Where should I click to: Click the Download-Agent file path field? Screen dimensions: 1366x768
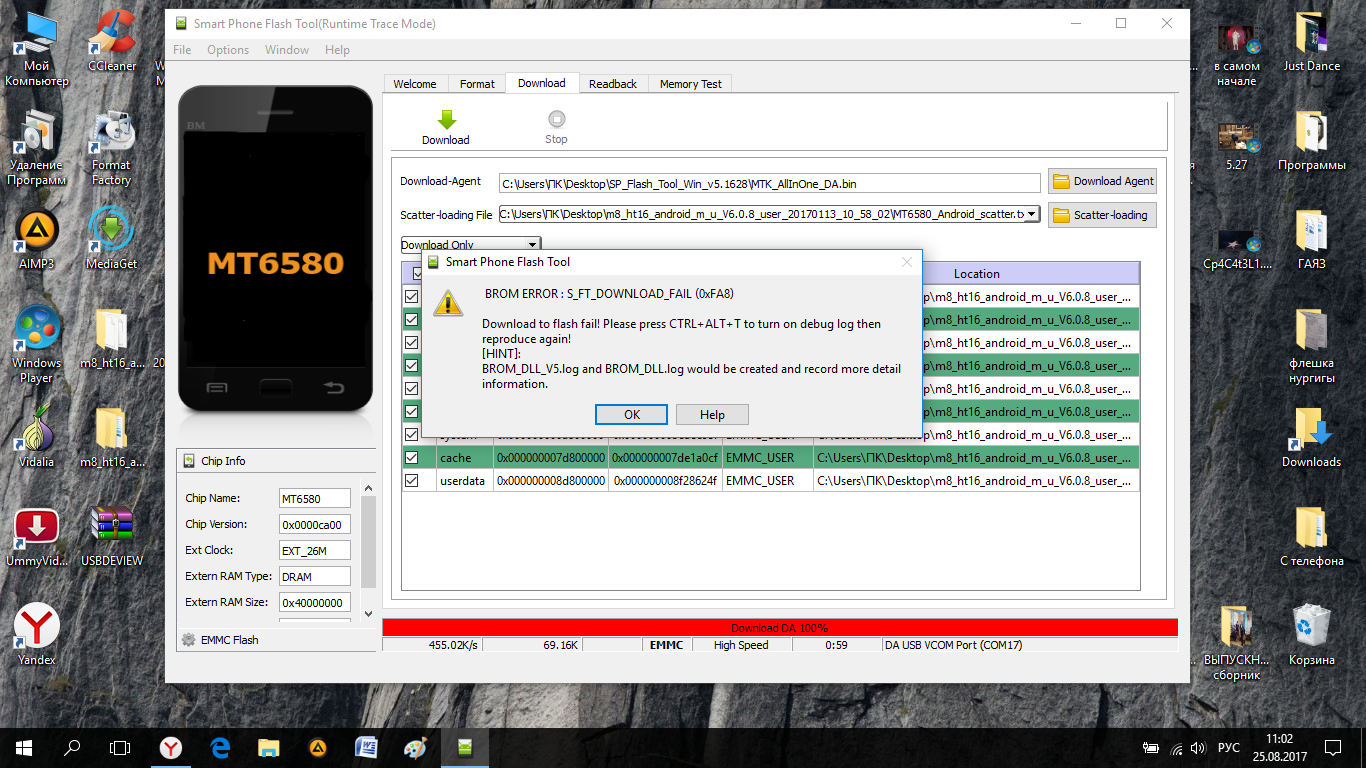770,183
